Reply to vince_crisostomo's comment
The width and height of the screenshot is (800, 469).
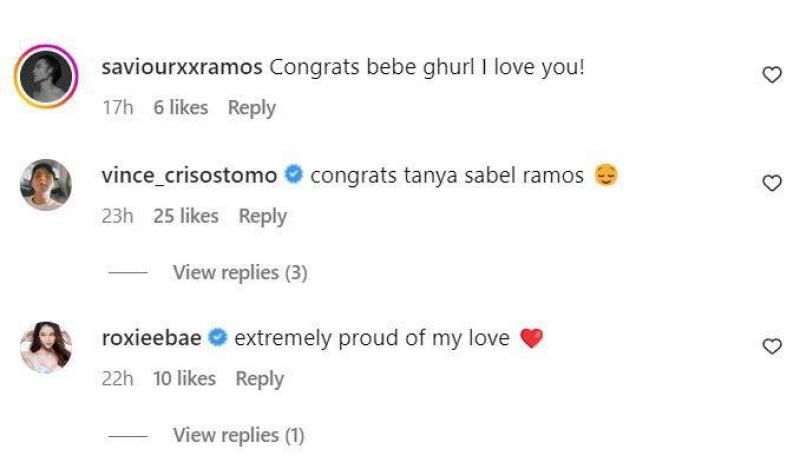[262, 216]
